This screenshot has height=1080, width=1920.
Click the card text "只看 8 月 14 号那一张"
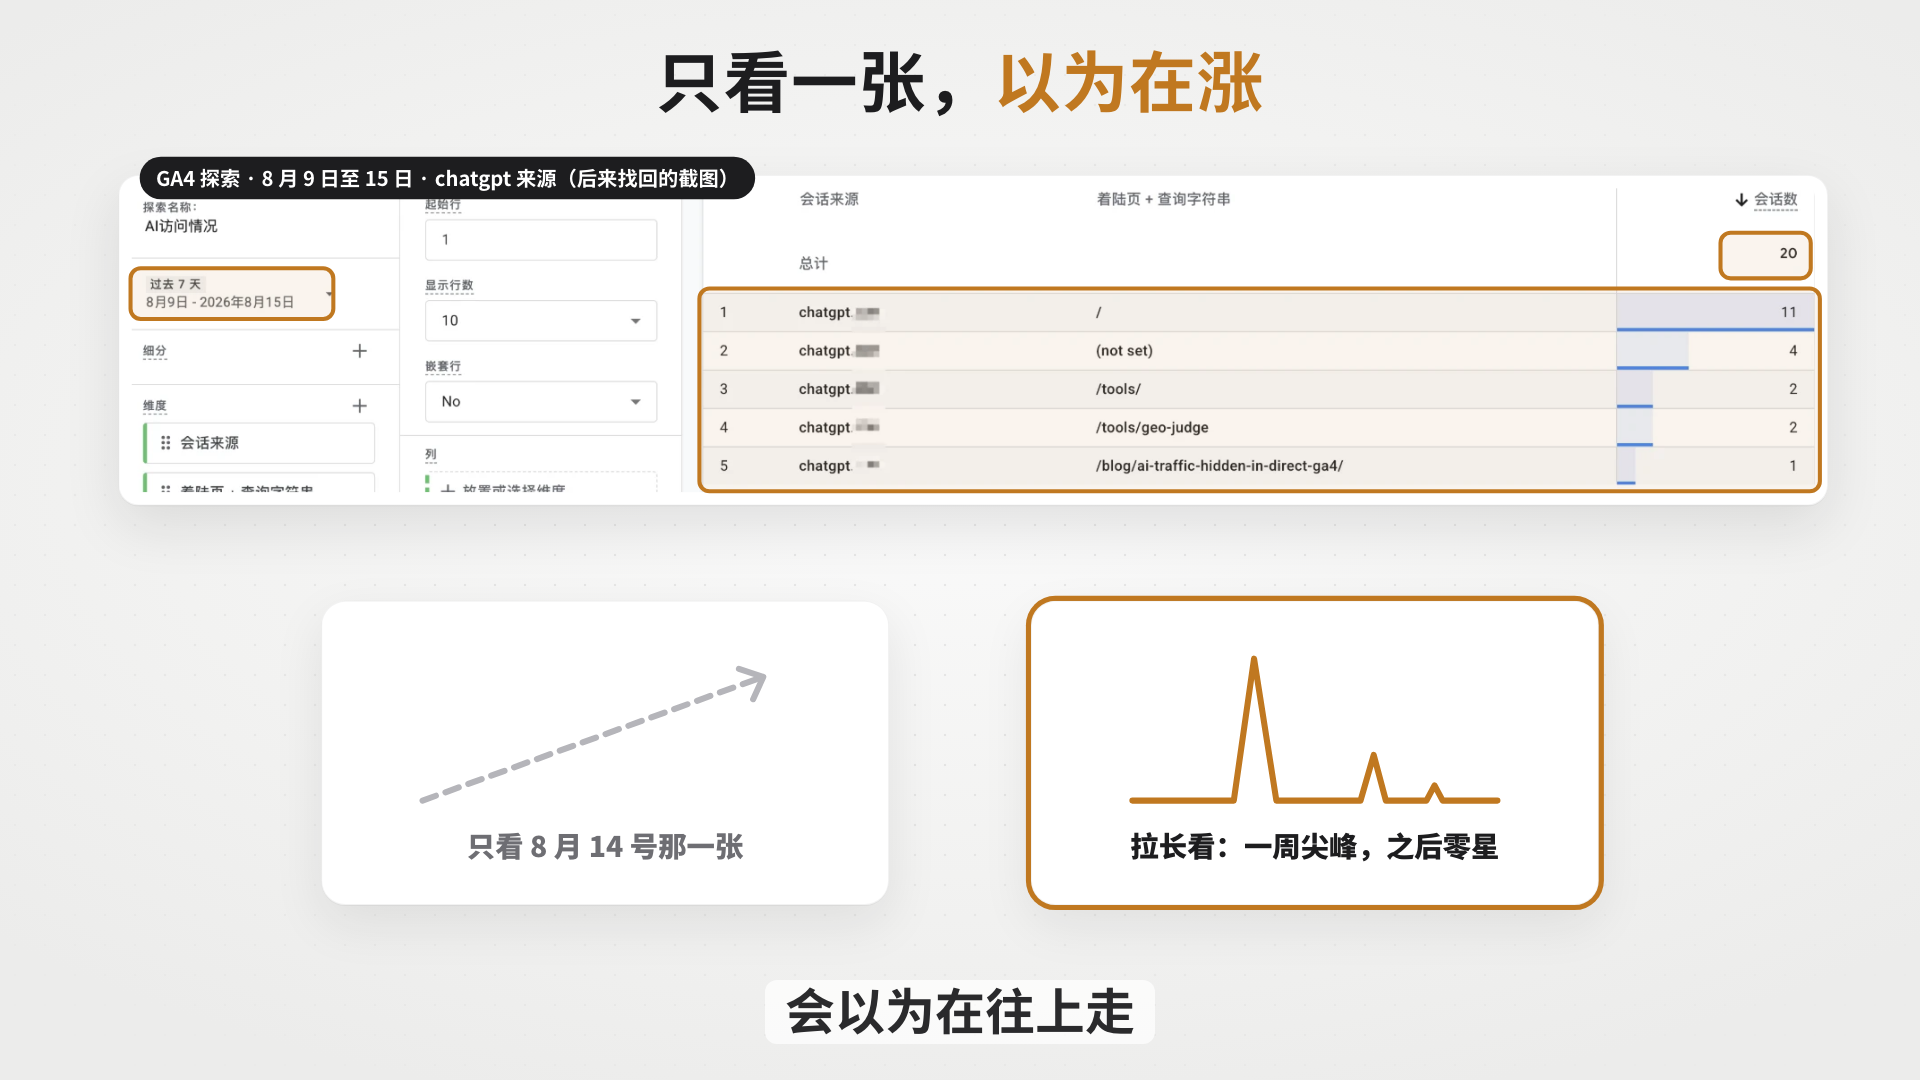point(605,847)
